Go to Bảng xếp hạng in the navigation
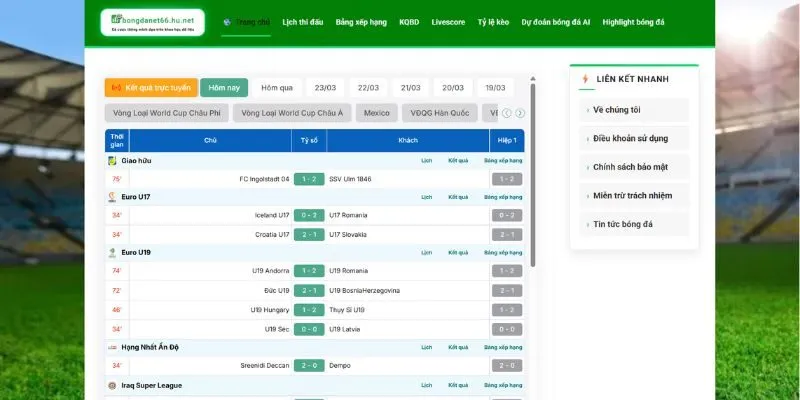 point(361,22)
